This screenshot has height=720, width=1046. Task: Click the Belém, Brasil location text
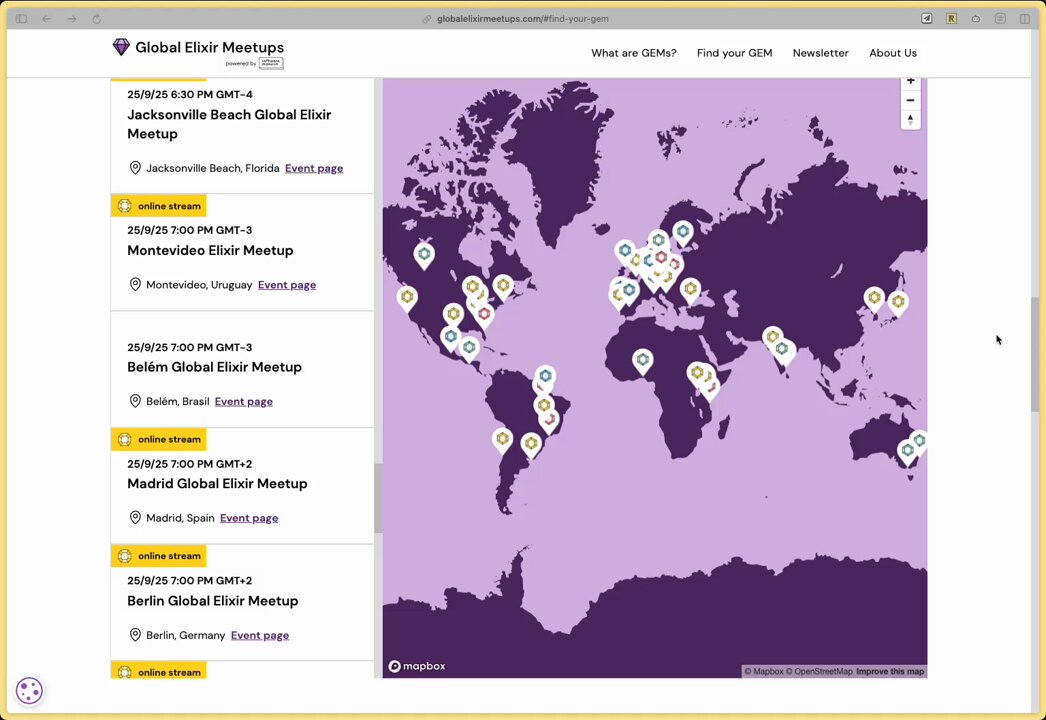(177, 402)
